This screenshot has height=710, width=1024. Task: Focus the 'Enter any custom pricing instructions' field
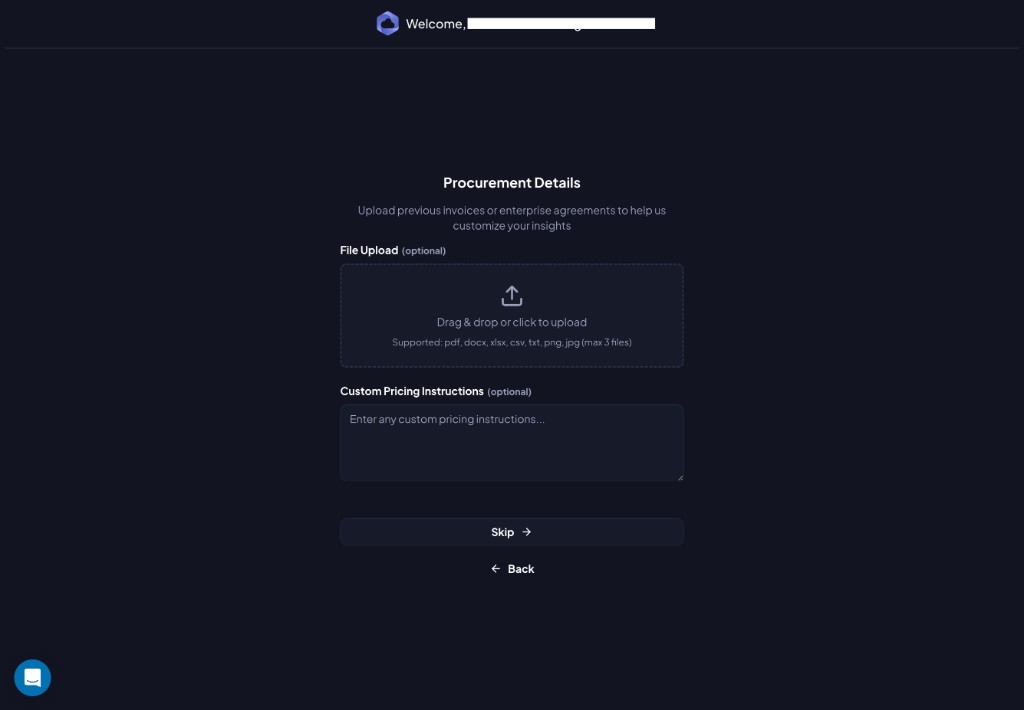tap(512, 442)
